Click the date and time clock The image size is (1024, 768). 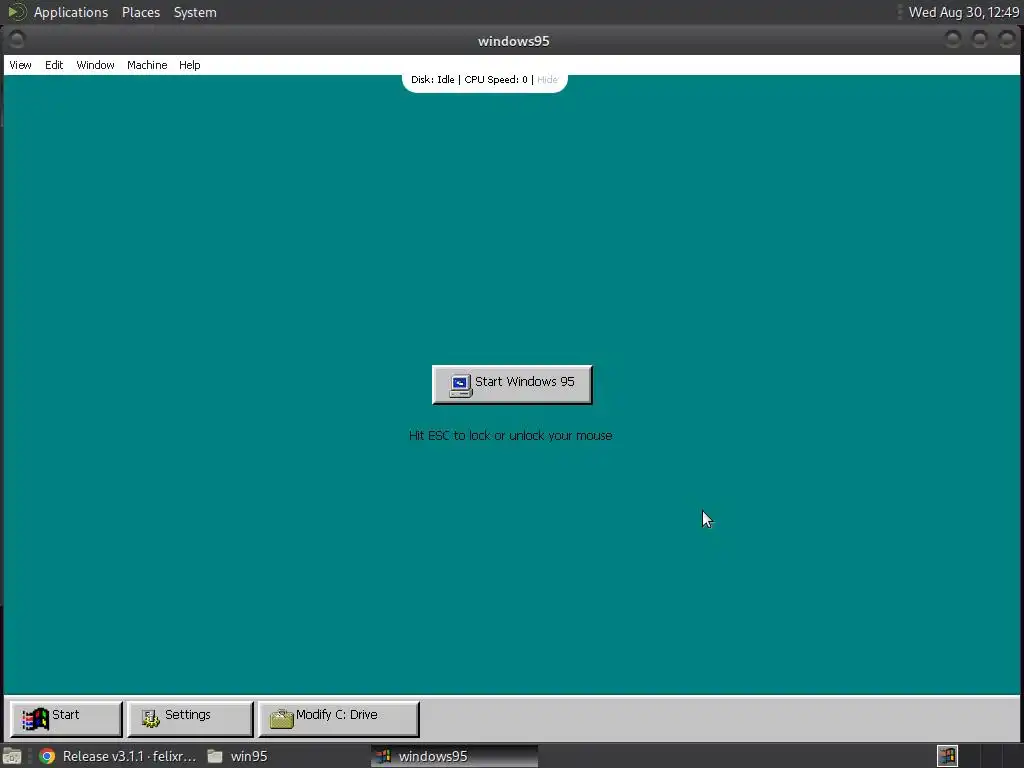(964, 12)
